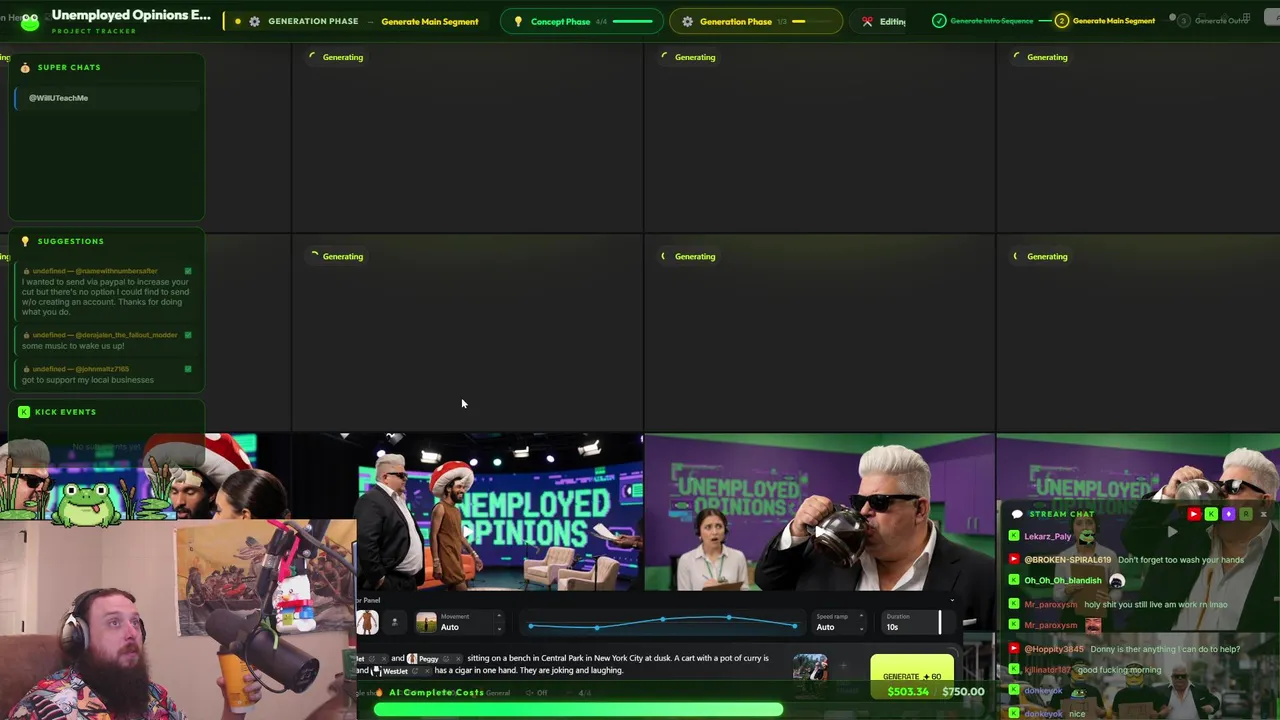Open the Movement Auto dropdown
Image resolution: width=1280 pixels, height=720 pixels.
coord(459,623)
